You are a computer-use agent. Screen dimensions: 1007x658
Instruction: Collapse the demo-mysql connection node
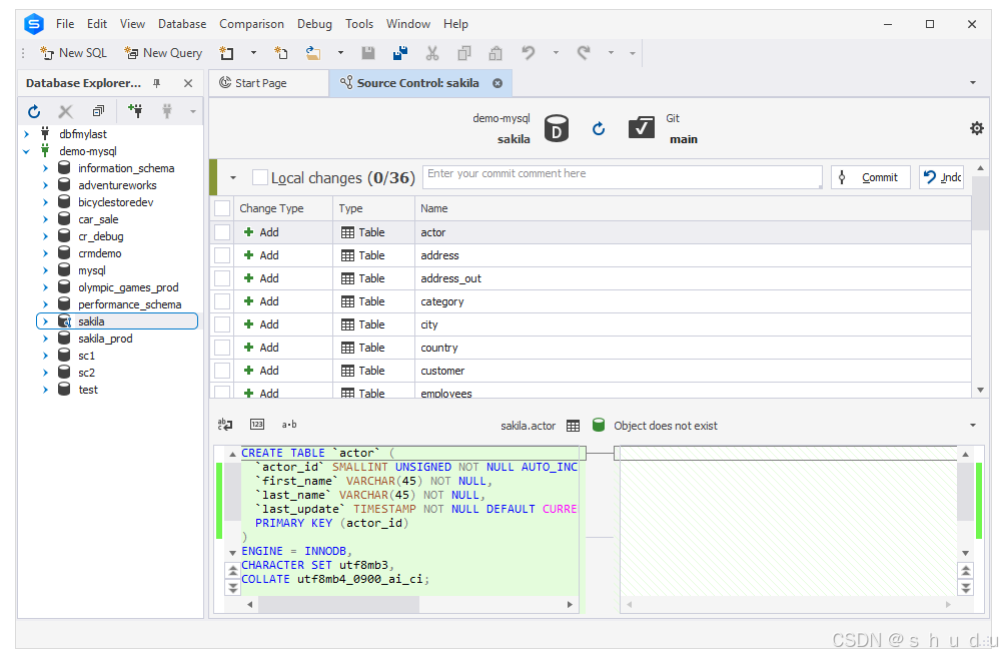click(x=26, y=152)
